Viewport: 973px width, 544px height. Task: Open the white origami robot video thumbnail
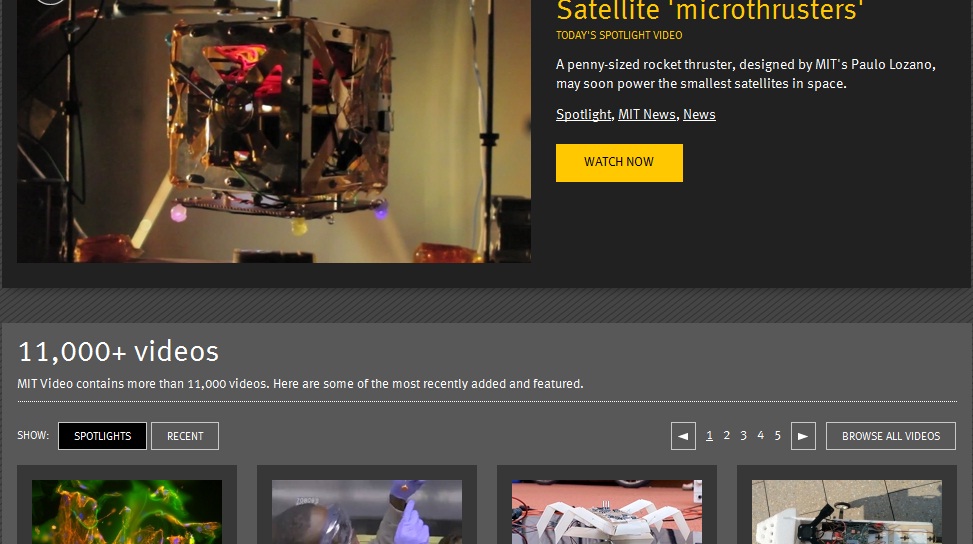pyautogui.click(x=607, y=512)
